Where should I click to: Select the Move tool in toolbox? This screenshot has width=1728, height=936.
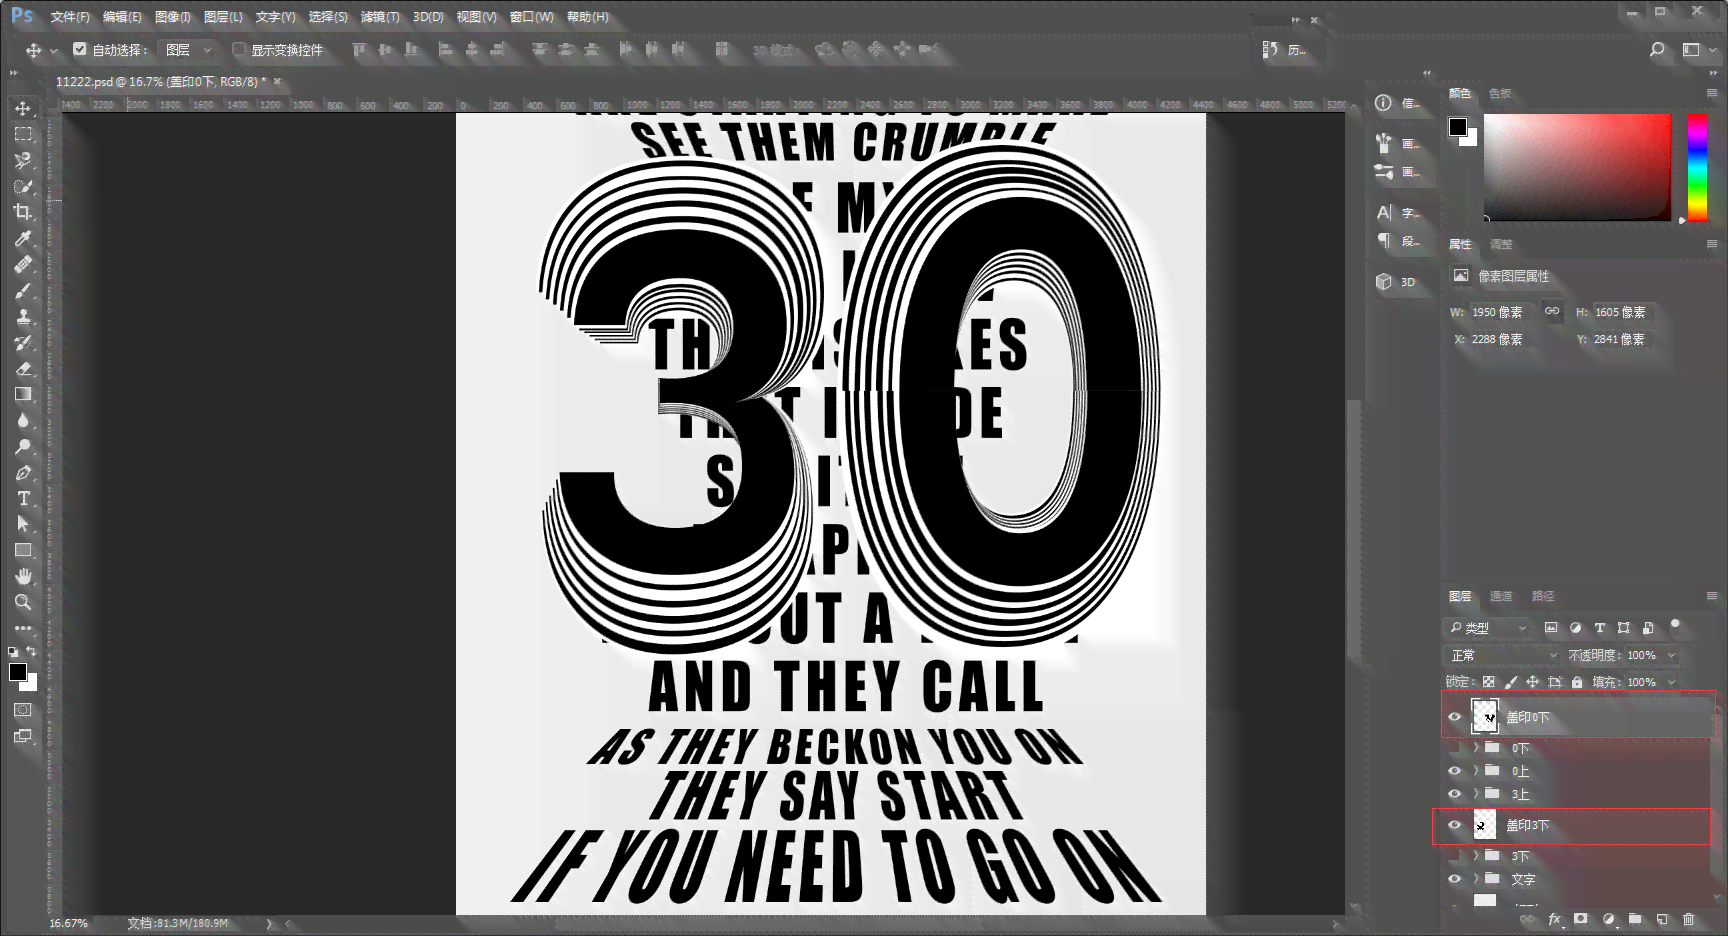[x=23, y=108]
